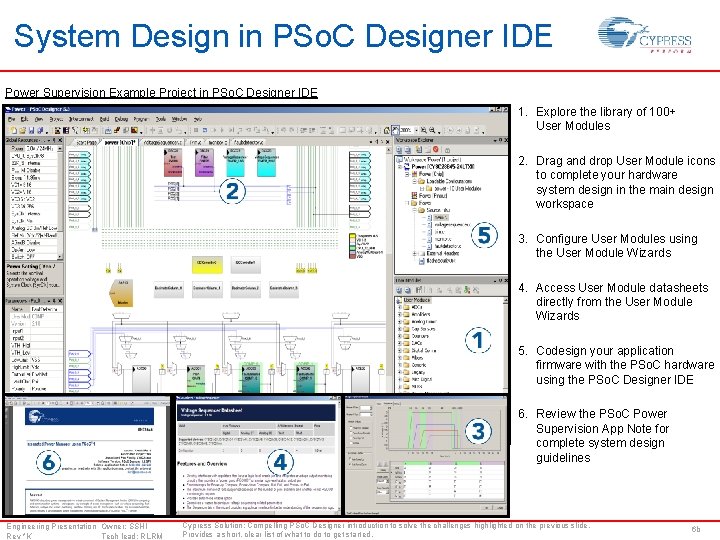Collapse the Power [CY8C28645] project node
720x540 pixels.
[400, 167]
